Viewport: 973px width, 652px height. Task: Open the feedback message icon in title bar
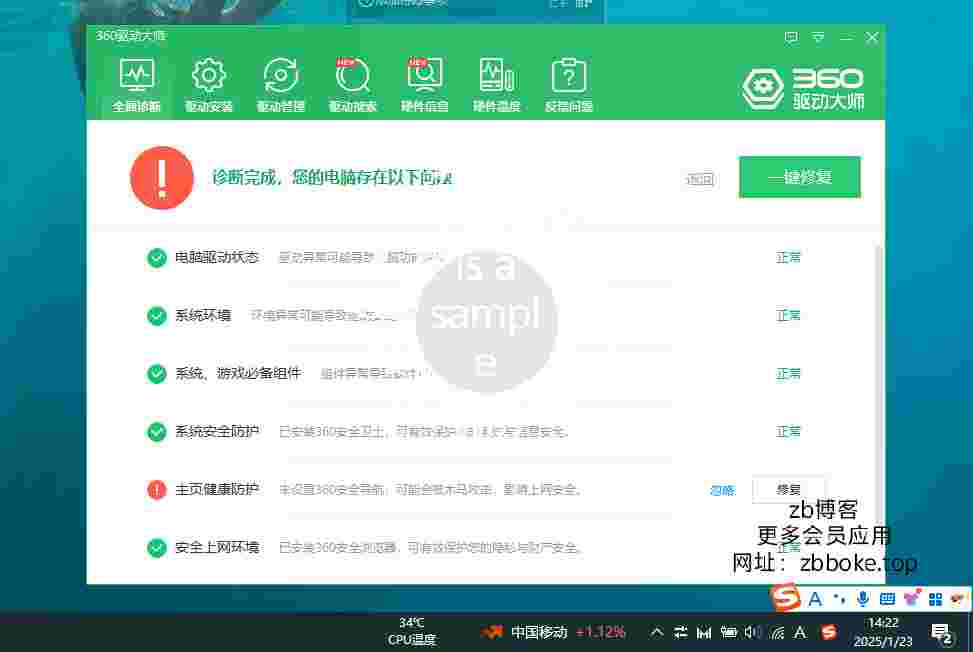791,37
